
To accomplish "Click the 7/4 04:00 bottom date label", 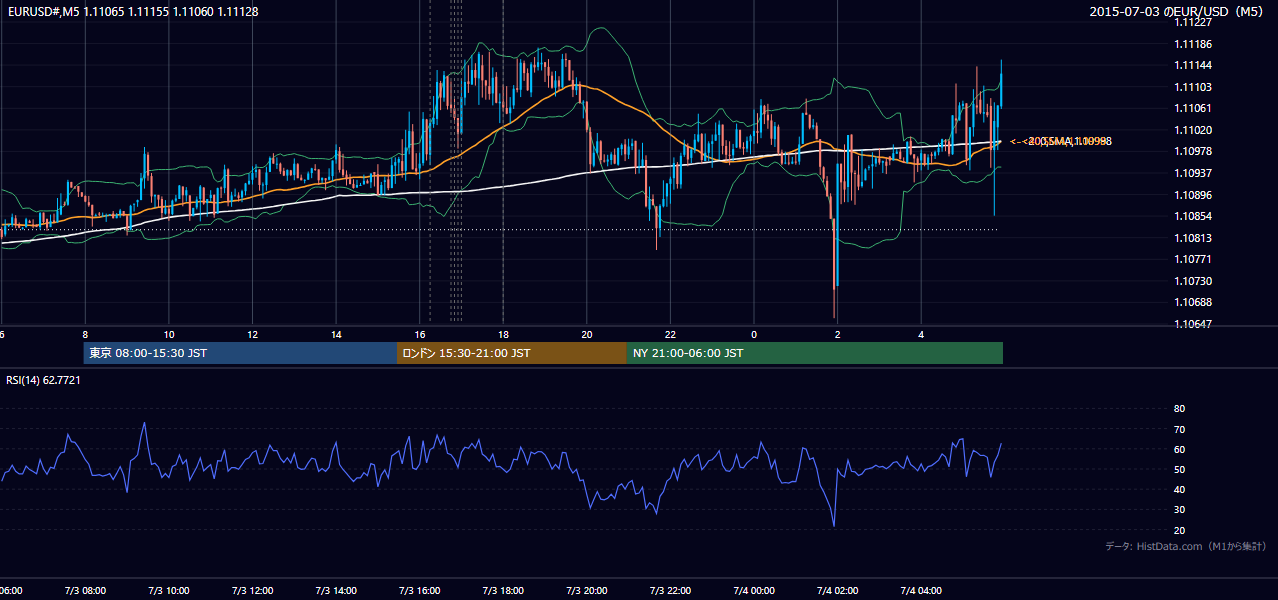I will coord(921,591).
